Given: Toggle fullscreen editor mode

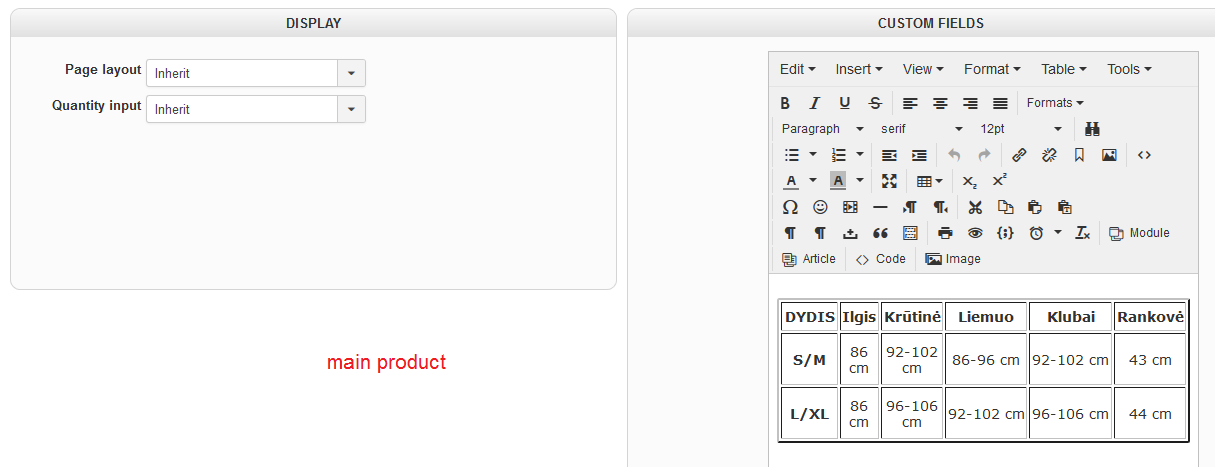Looking at the screenshot, I should click(x=889, y=181).
